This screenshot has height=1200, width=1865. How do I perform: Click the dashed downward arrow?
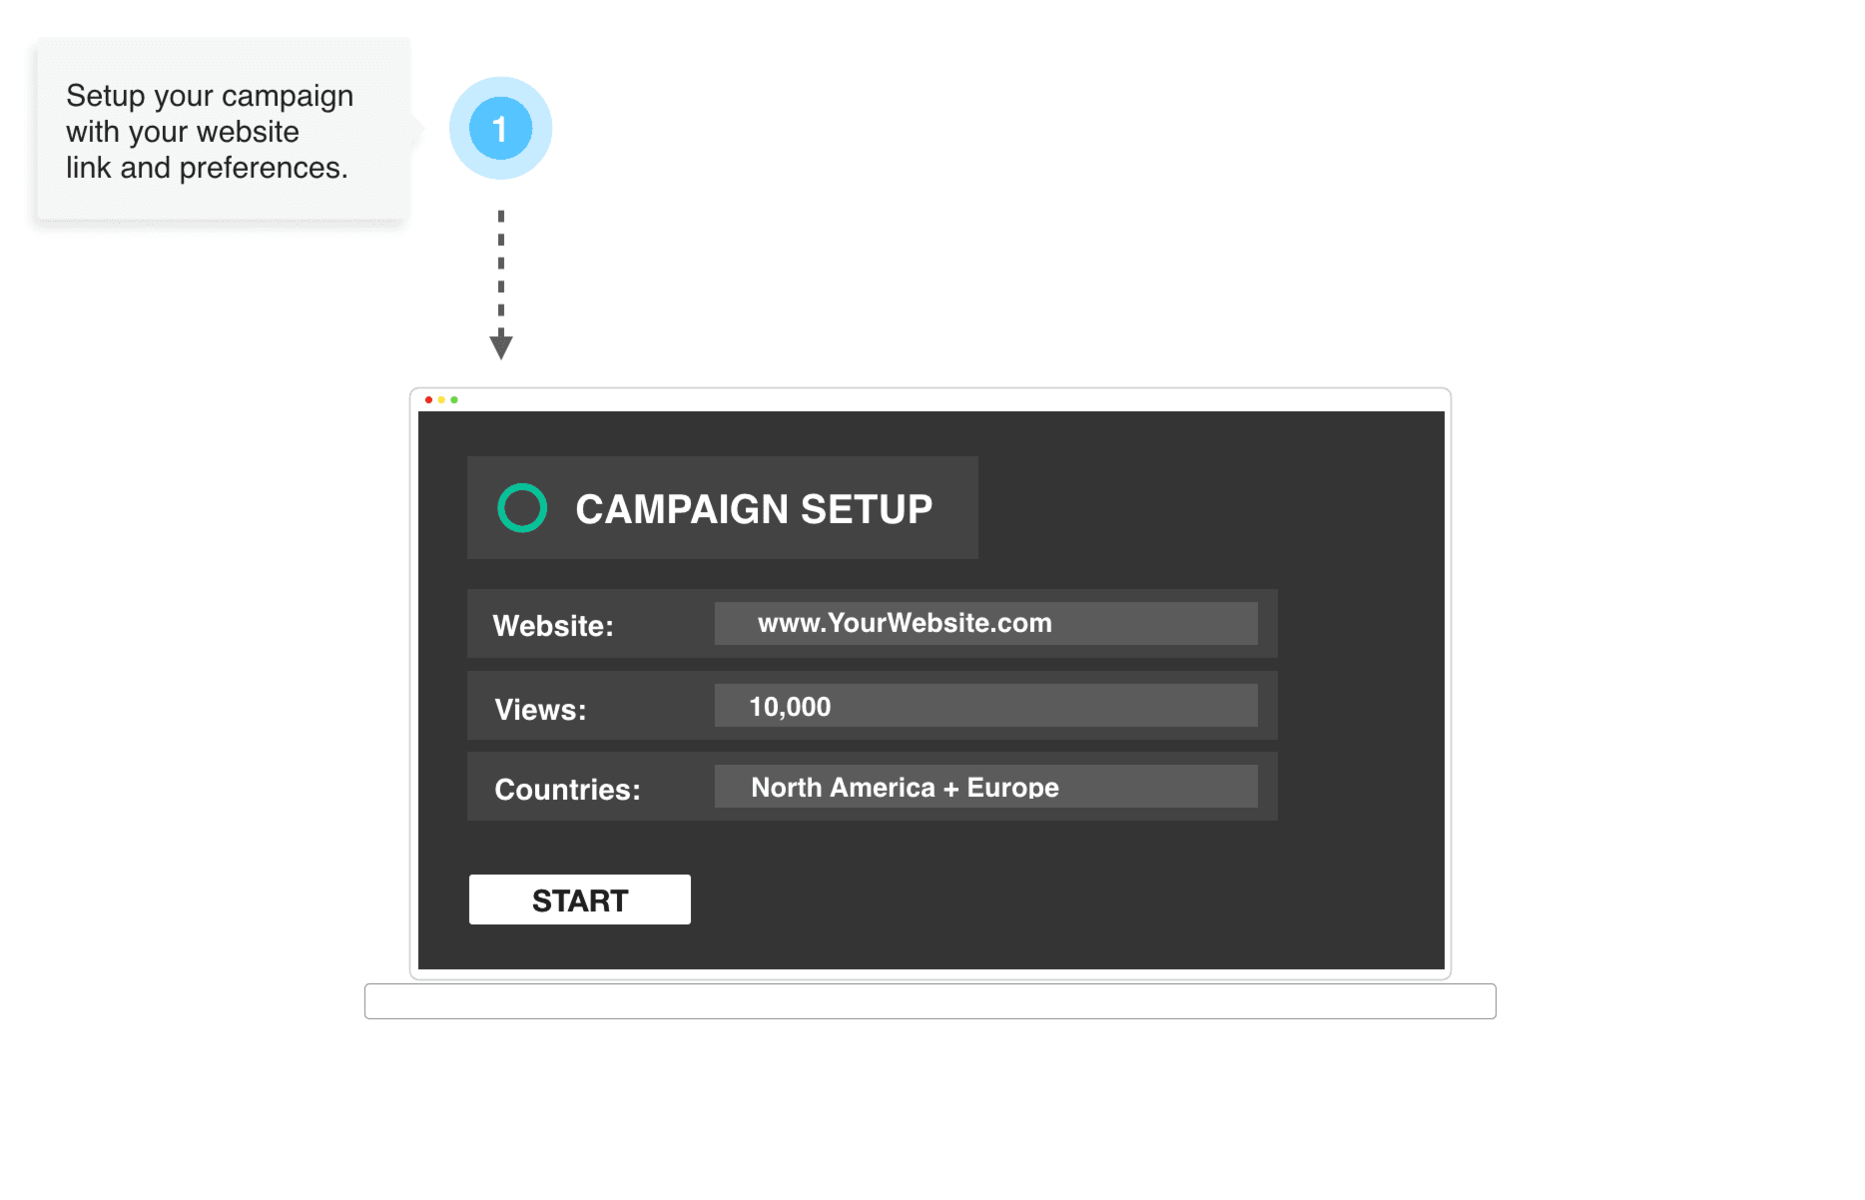pyautogui.click(x=501, y=284)
